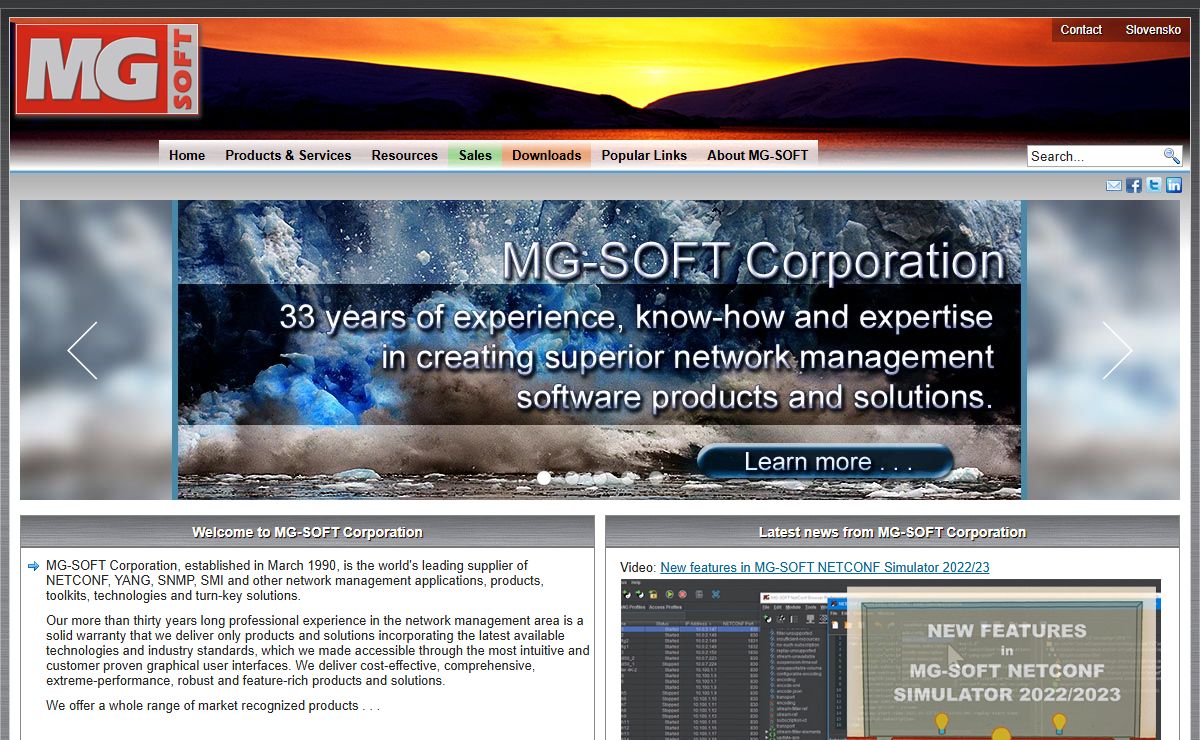Open the Facebook icon link
1200x740 pixels.
coord(1134,185)
